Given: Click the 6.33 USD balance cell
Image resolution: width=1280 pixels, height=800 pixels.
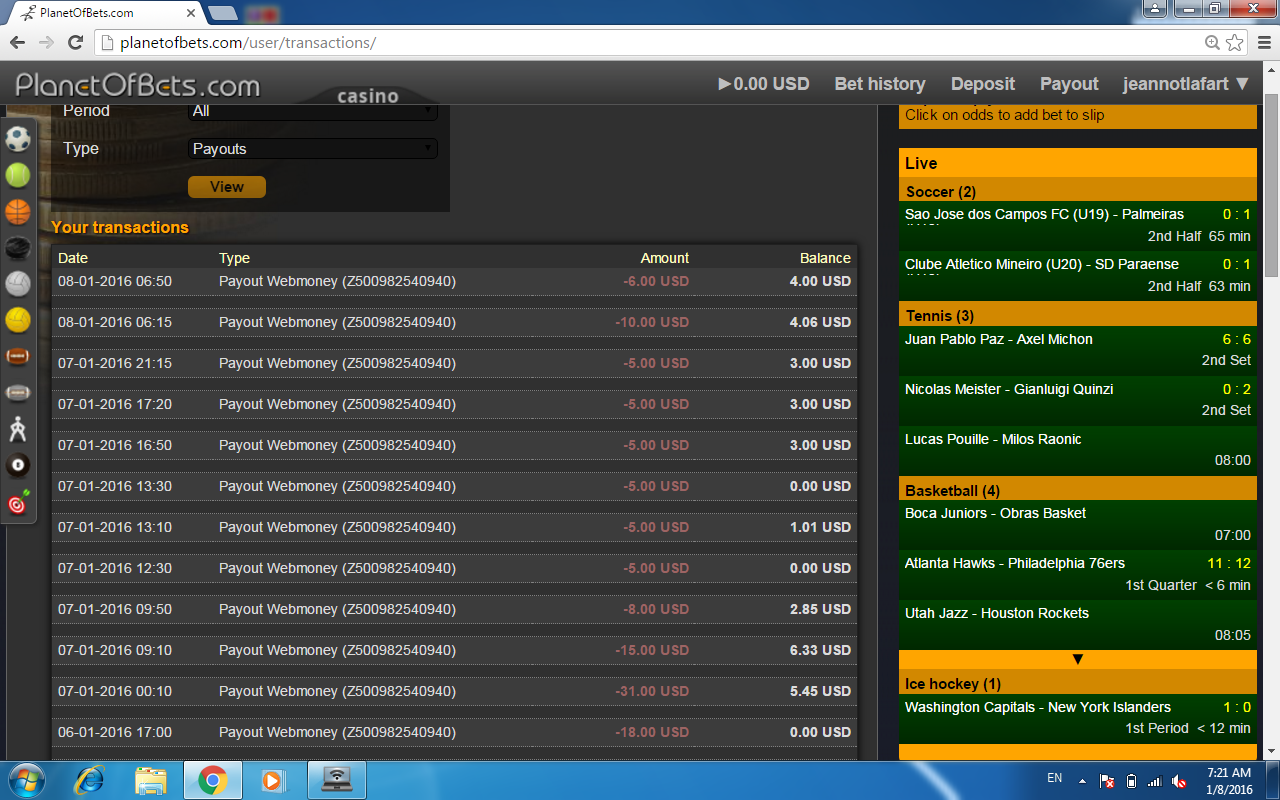Looking at the screenshot, I should 820,650.
